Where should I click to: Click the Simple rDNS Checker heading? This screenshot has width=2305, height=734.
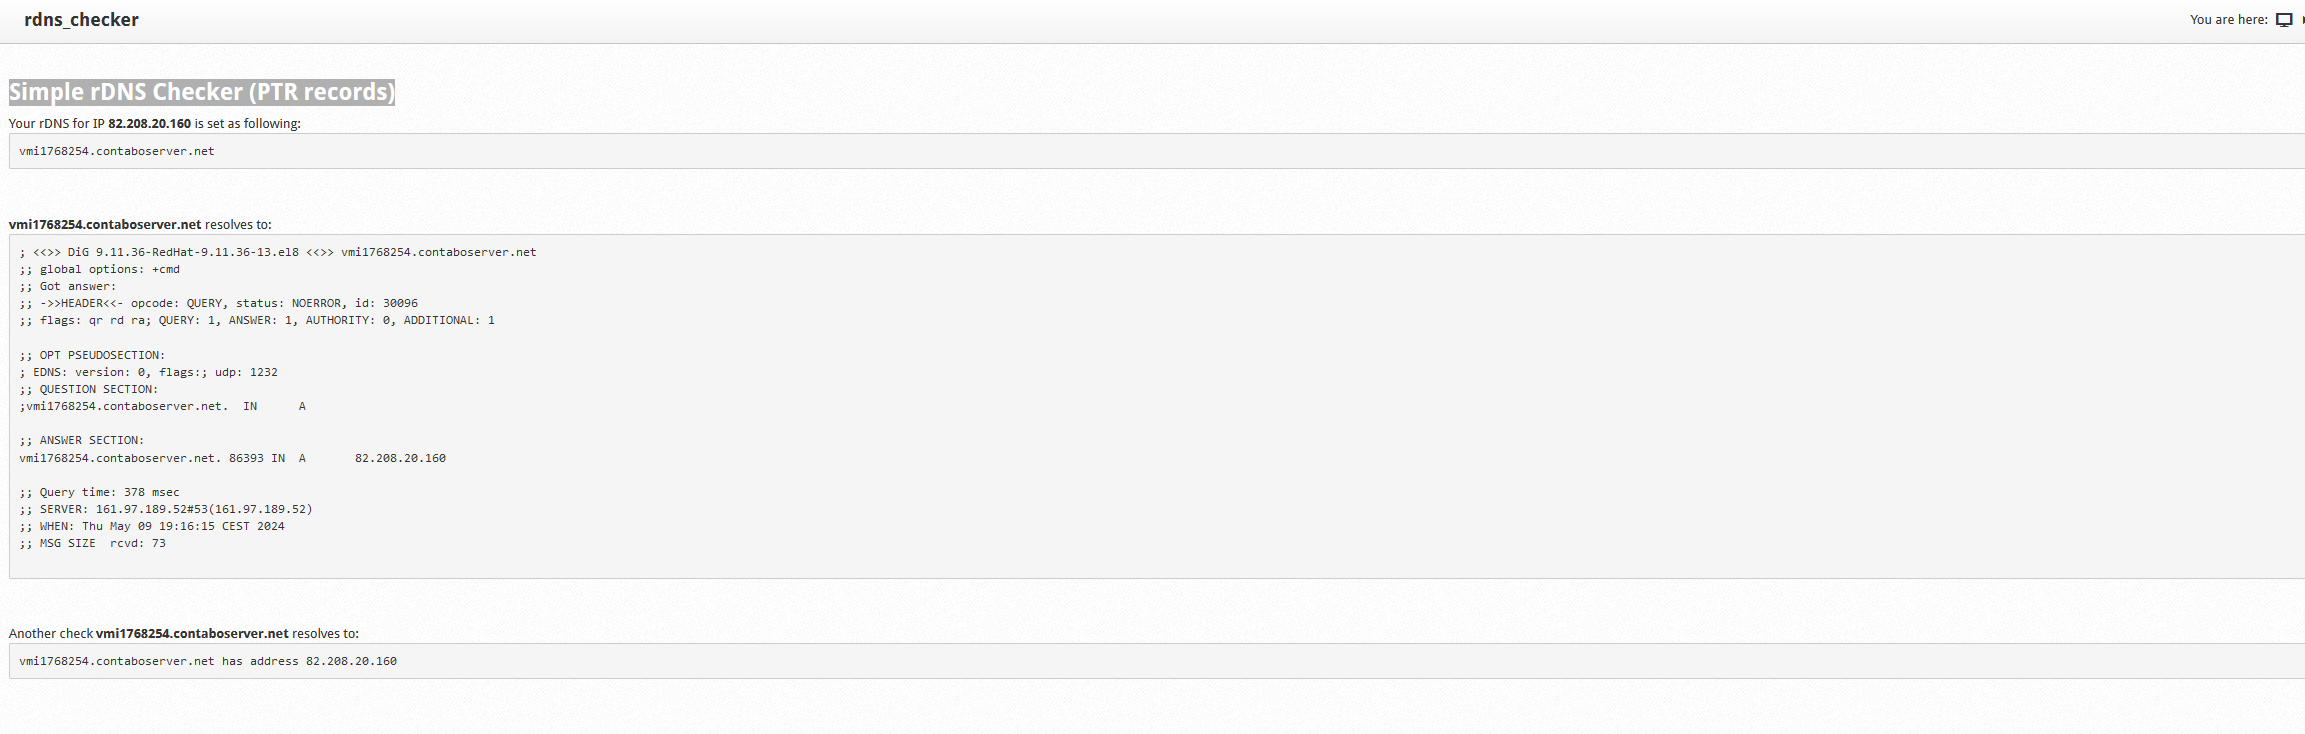point(201,92)
